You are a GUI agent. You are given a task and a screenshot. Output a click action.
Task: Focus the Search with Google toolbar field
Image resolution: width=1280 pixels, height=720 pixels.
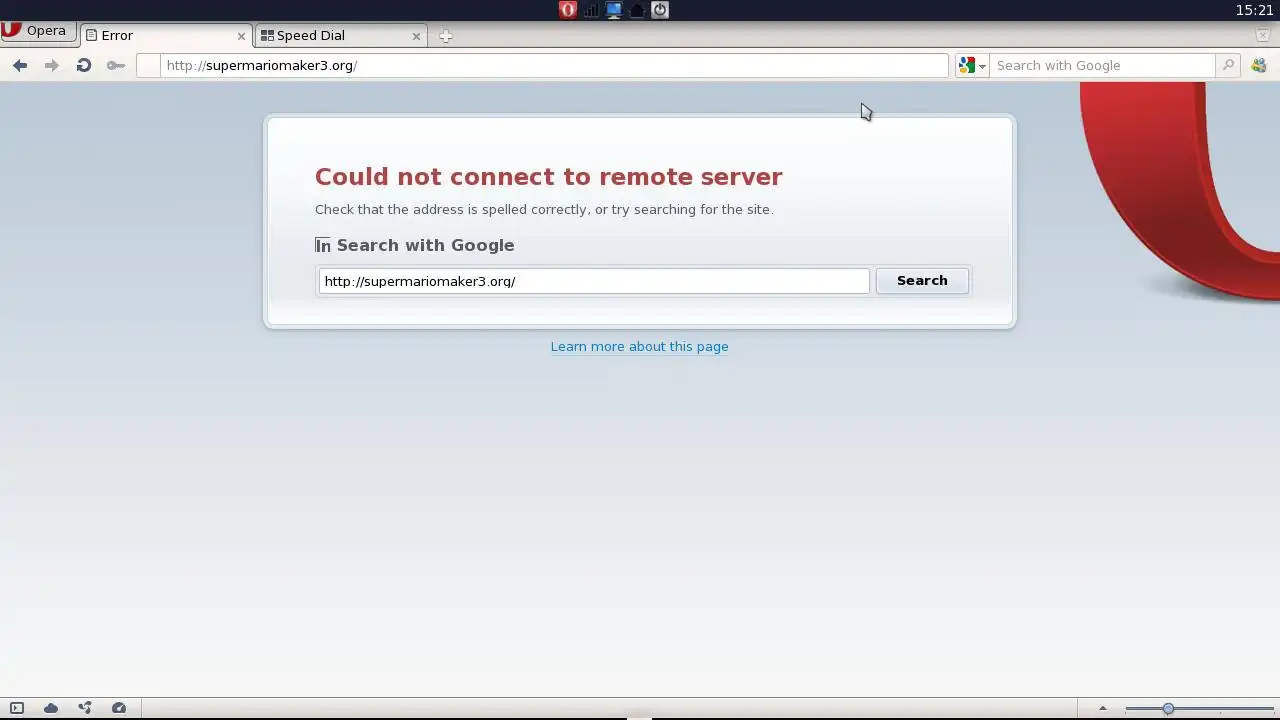click(x=1102, y=65)
